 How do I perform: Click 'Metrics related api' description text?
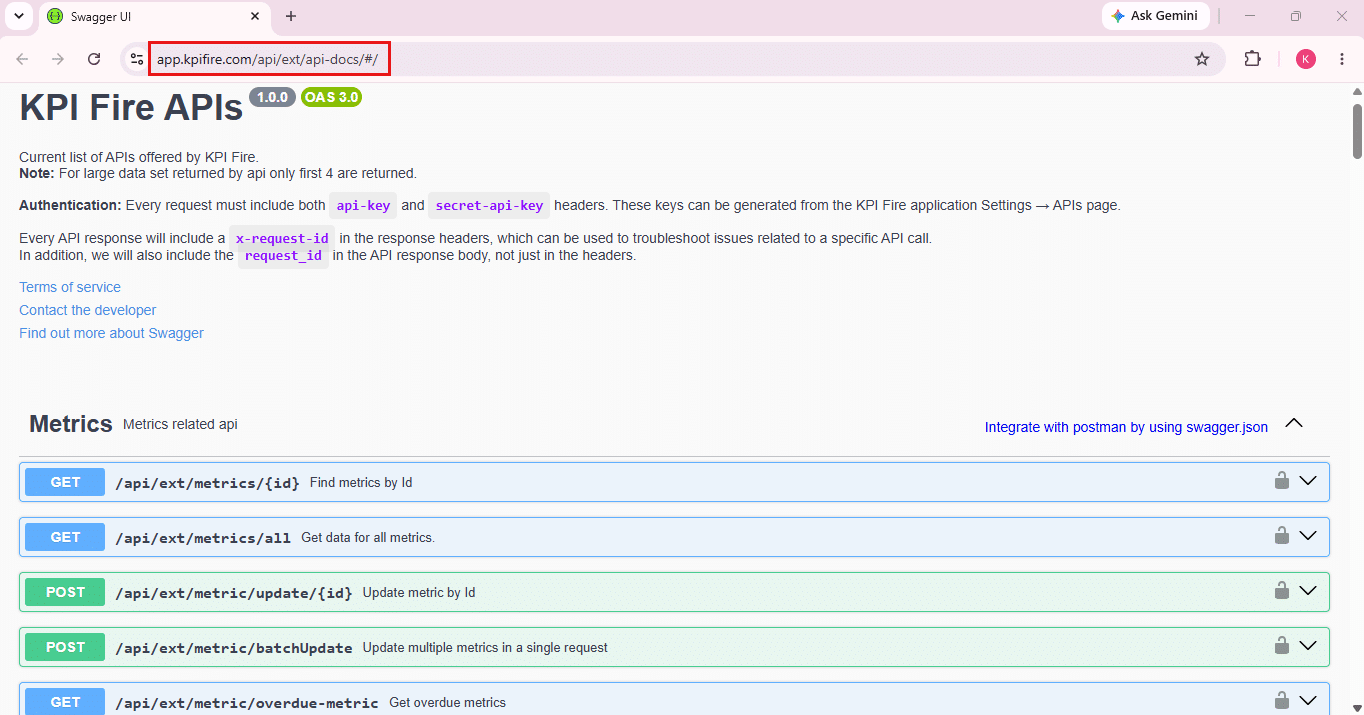pos(180,424)
